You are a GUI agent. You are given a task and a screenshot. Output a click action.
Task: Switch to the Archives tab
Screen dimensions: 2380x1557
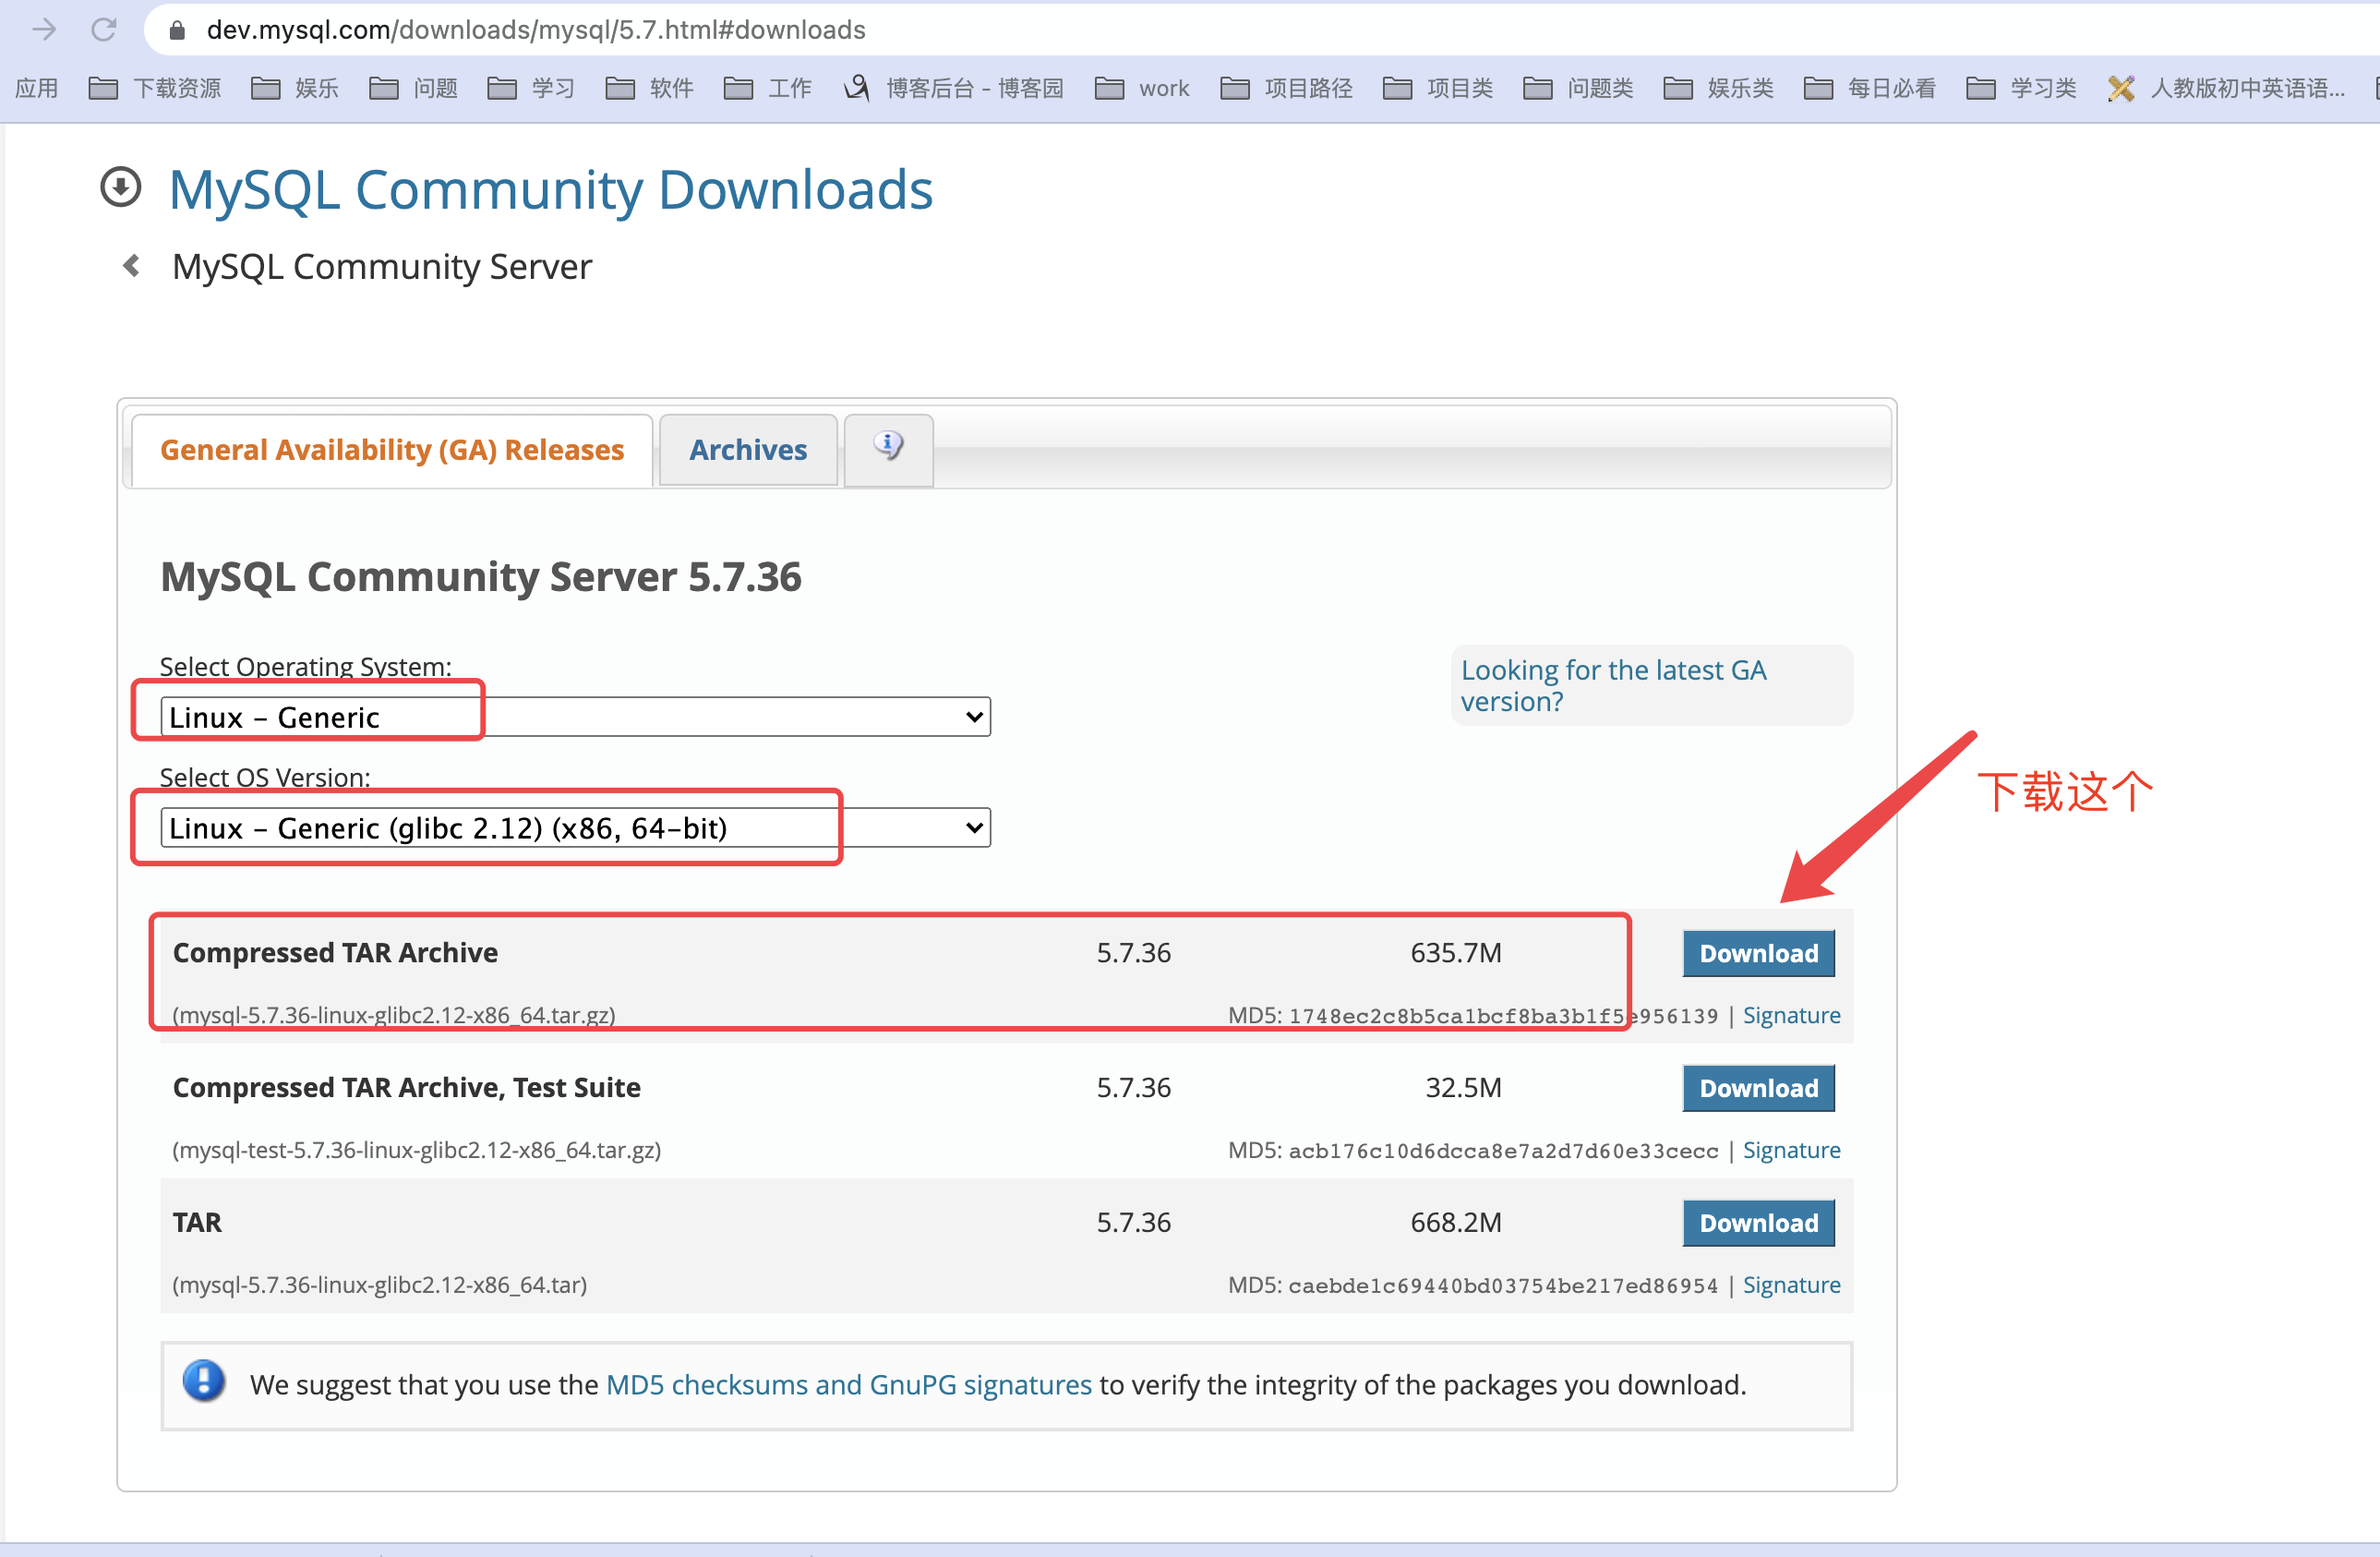pyautogui.click(x=748, y=450)
